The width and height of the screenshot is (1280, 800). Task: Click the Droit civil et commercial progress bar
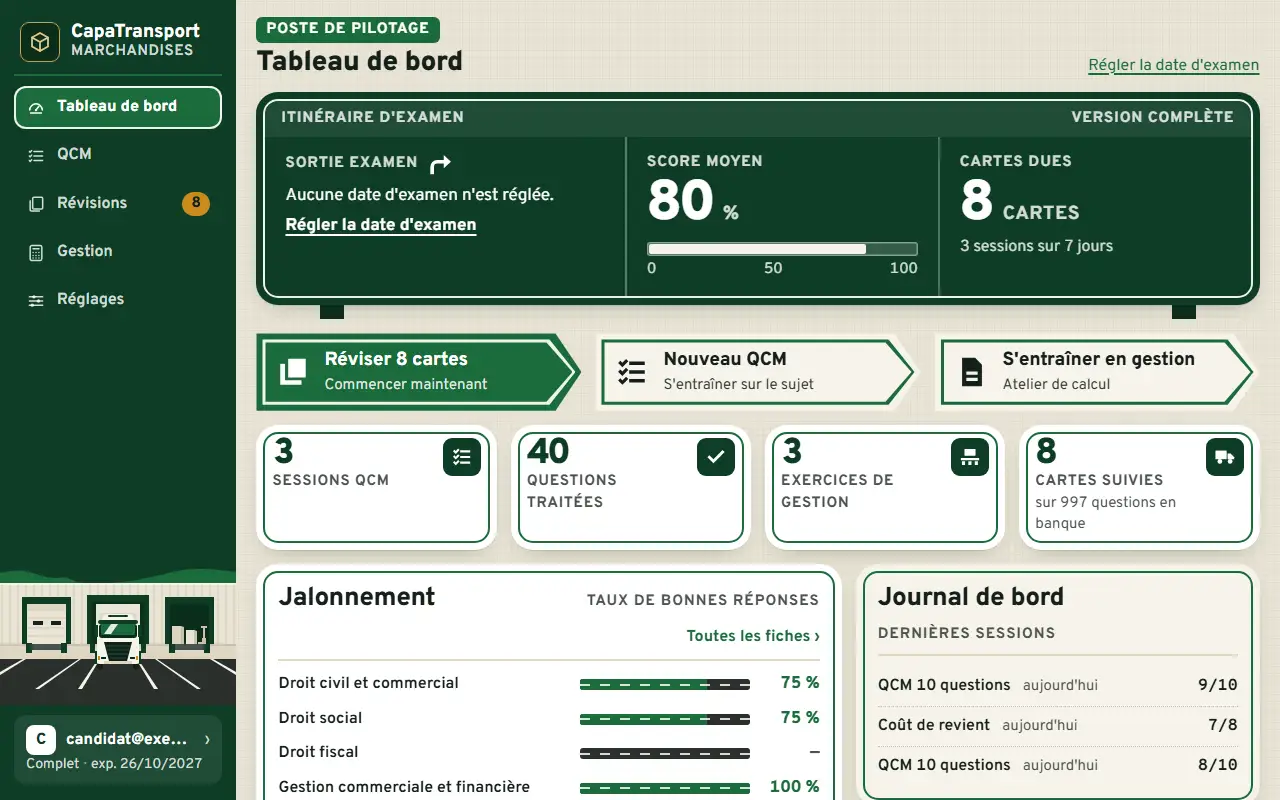(665, 684)
